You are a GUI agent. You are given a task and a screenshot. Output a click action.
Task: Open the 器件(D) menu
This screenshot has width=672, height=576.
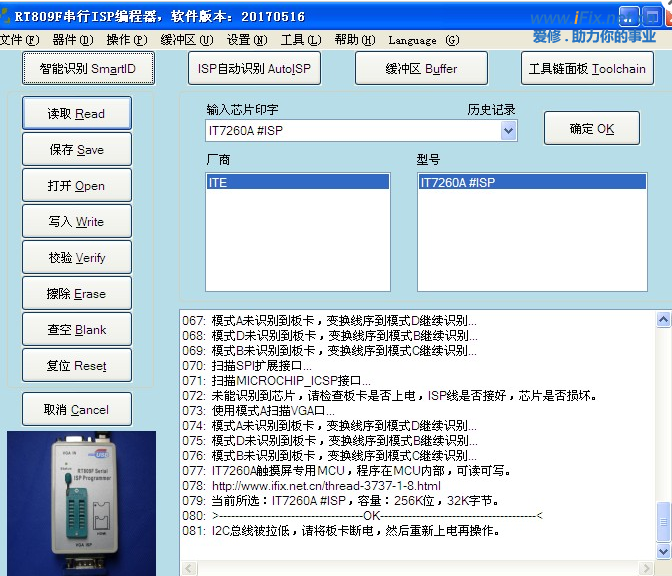pyautogui.click(x=72, y=40)
